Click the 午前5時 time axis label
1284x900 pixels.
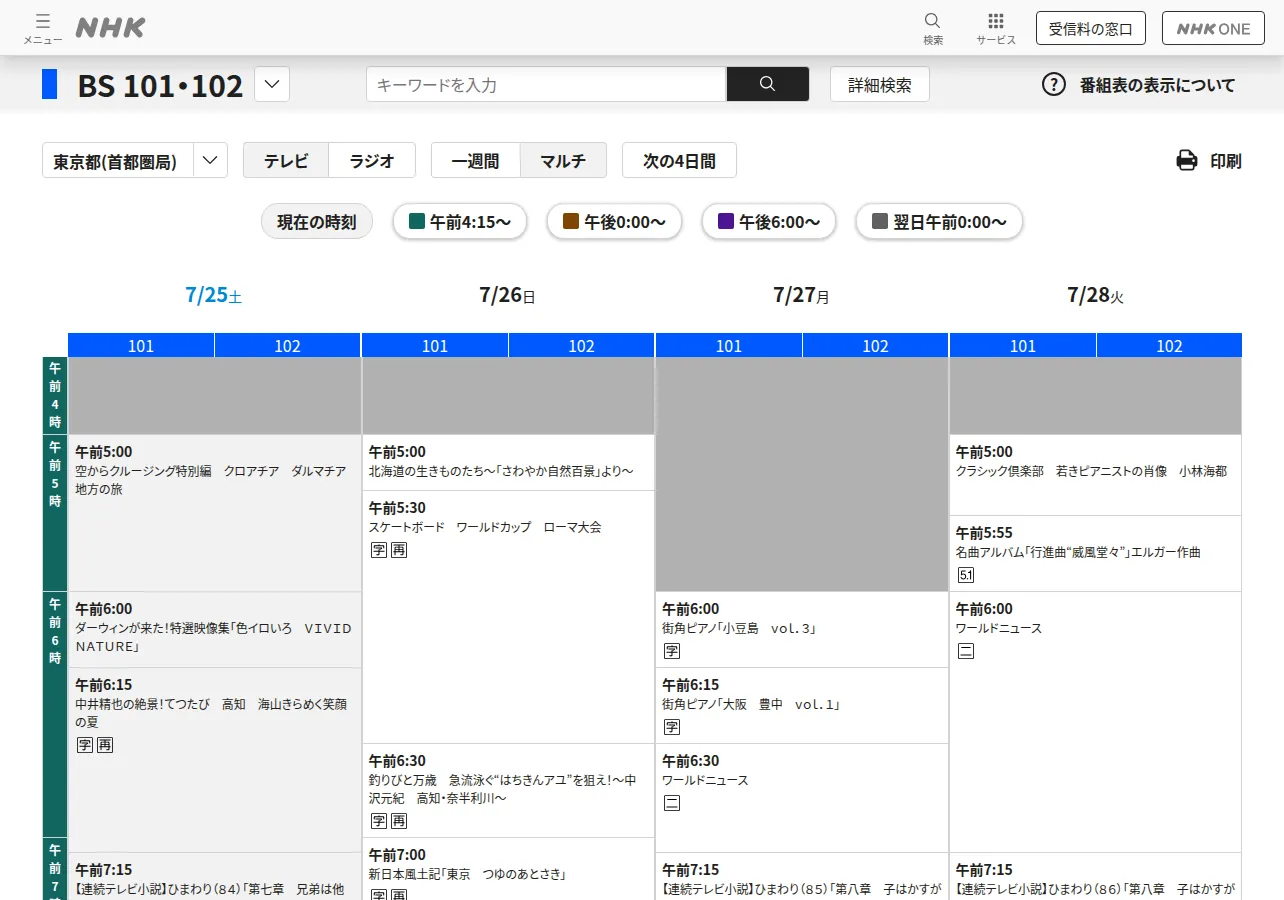click(55, 513)
